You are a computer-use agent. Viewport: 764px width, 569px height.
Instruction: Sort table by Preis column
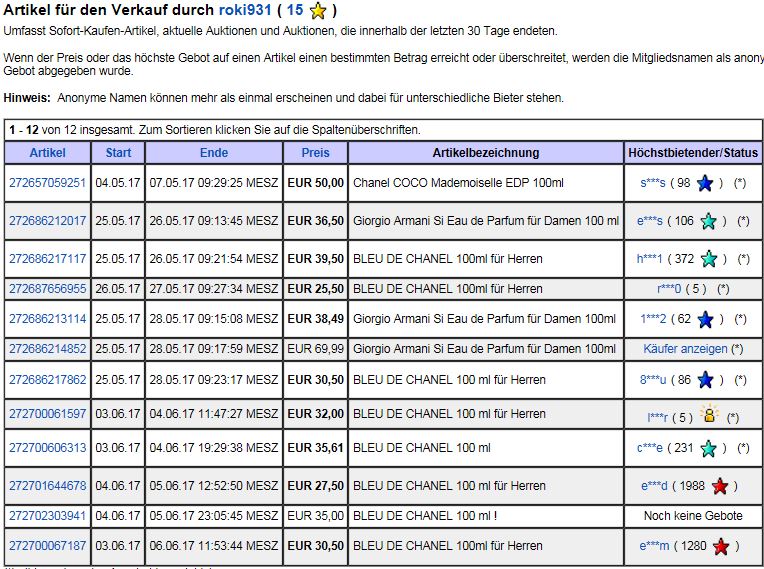click(315, 153)
